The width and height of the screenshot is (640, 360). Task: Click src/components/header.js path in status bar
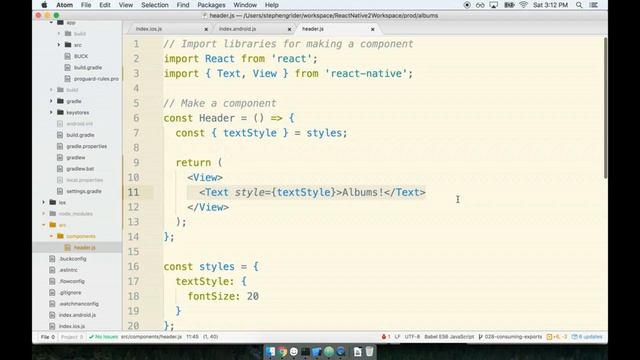[x=151, y=337]
